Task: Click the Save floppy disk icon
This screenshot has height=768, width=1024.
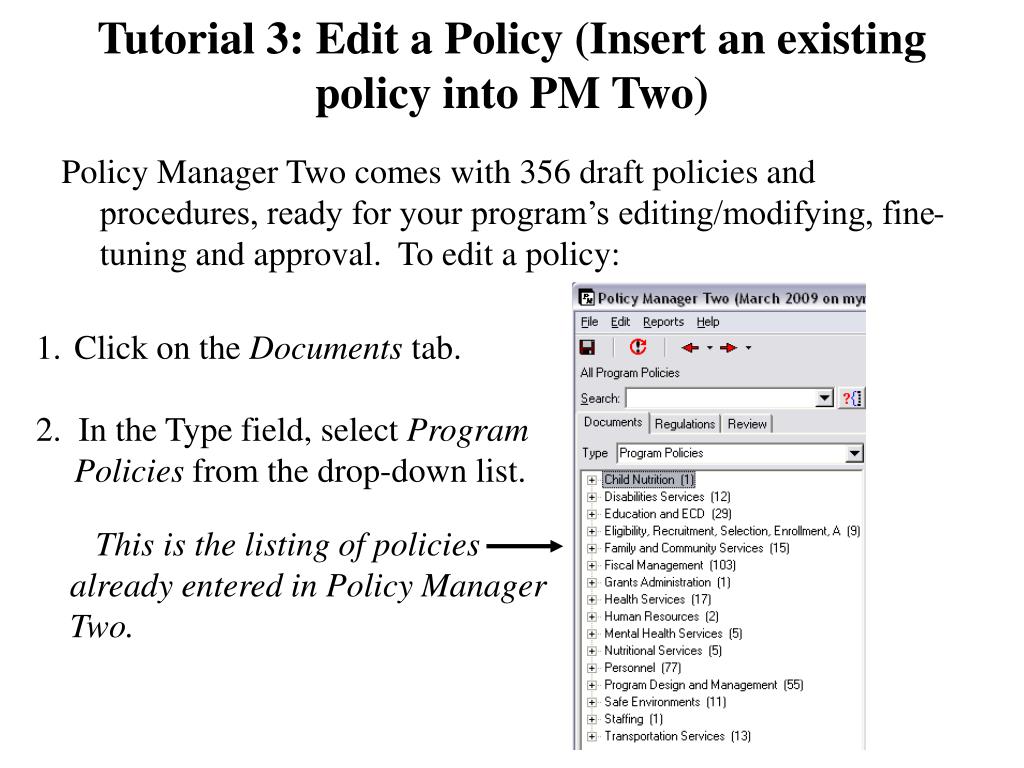Action: tap(588, 347)
